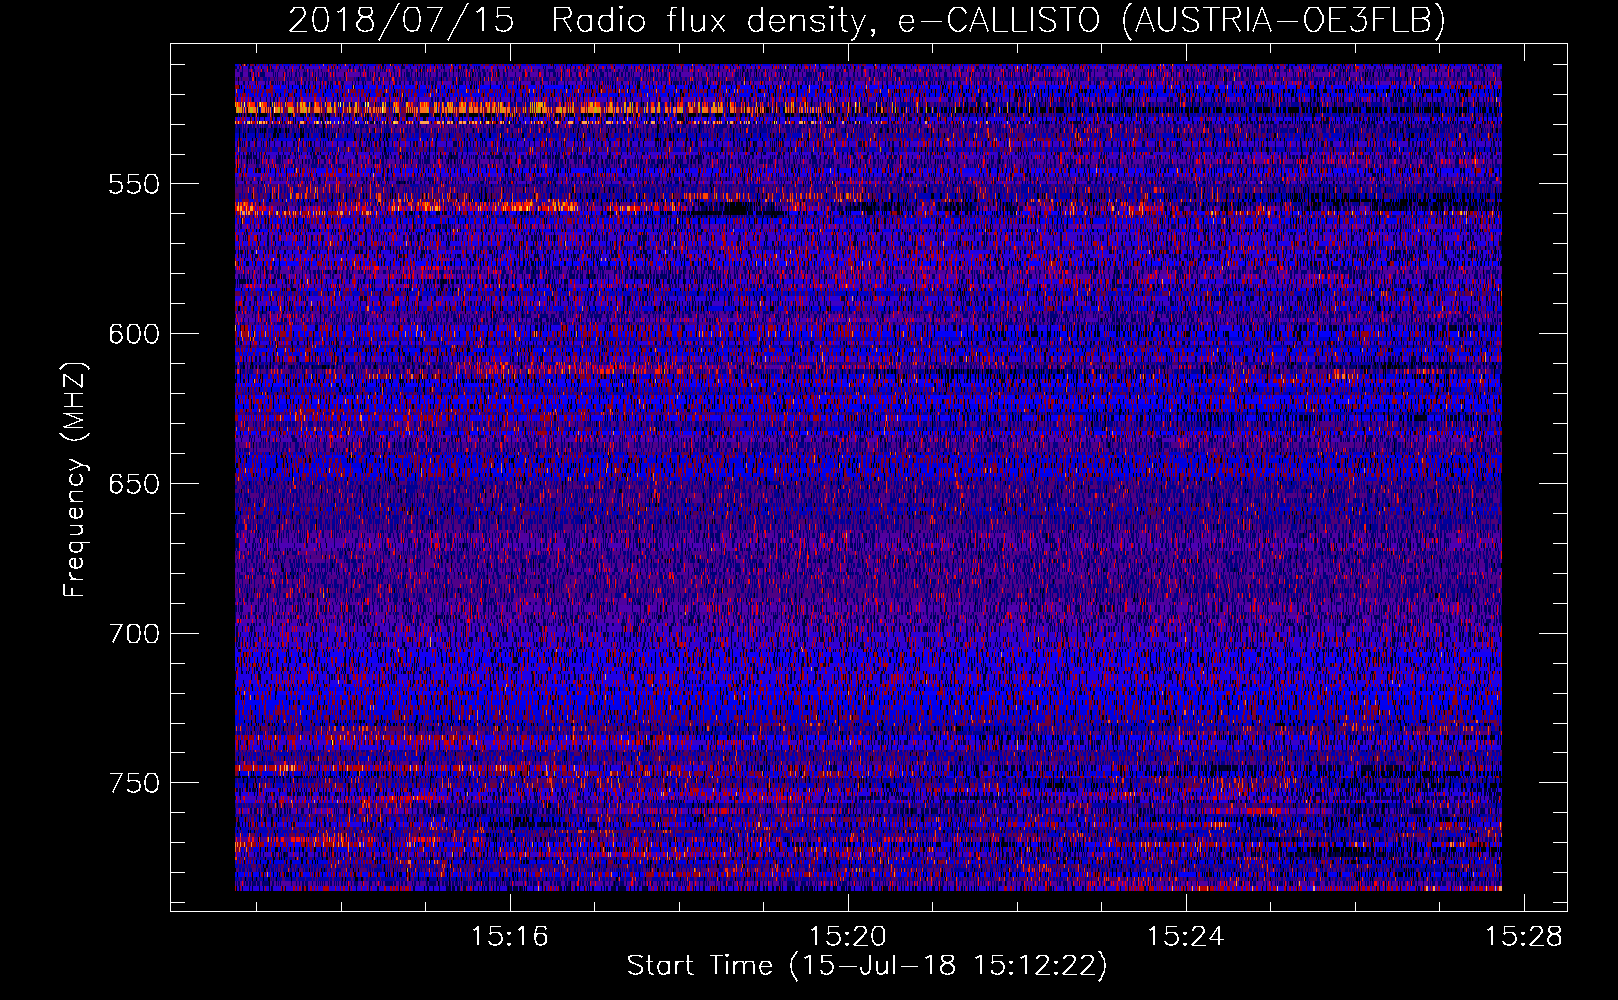Screen dimensions: 1618x1000
Task: Click the 15:16 time tick label
Action: pyautogui.click(x=511, y=937)
